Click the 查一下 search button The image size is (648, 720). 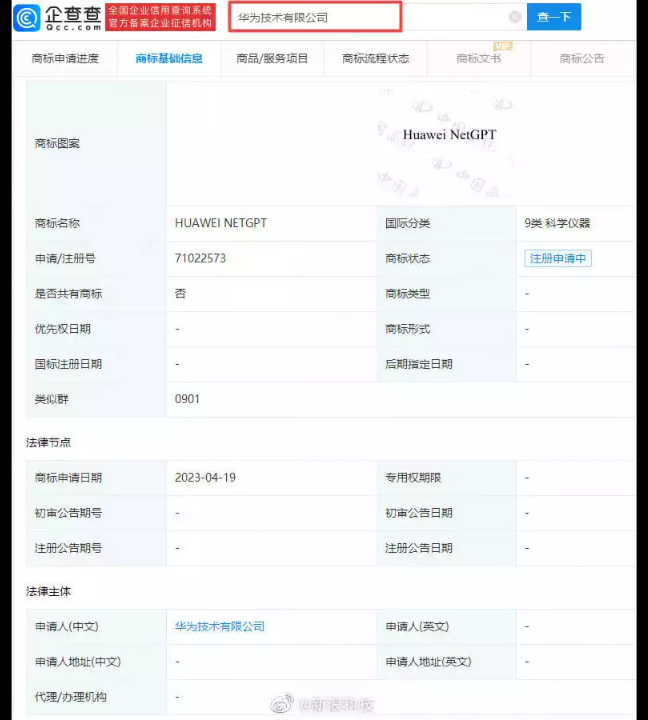(x=553, y=17)
